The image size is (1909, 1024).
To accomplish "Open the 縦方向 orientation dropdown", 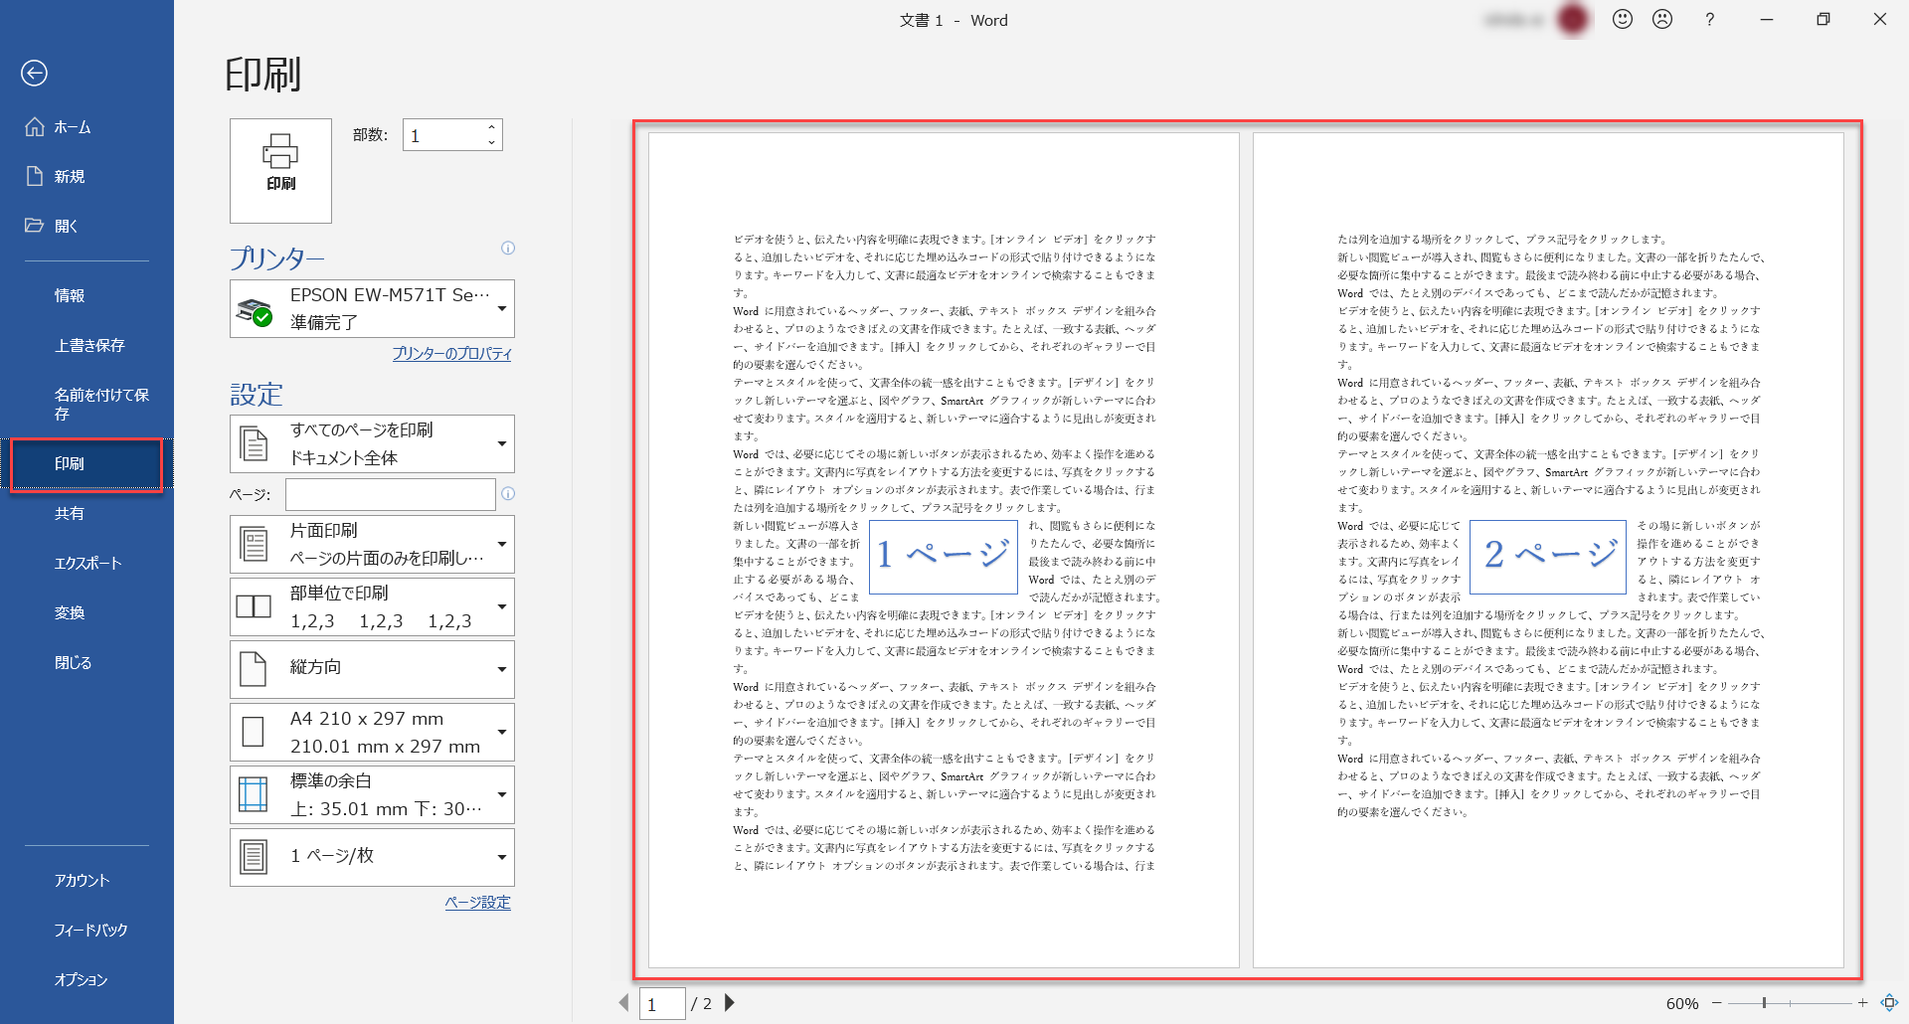I will 372,669.
